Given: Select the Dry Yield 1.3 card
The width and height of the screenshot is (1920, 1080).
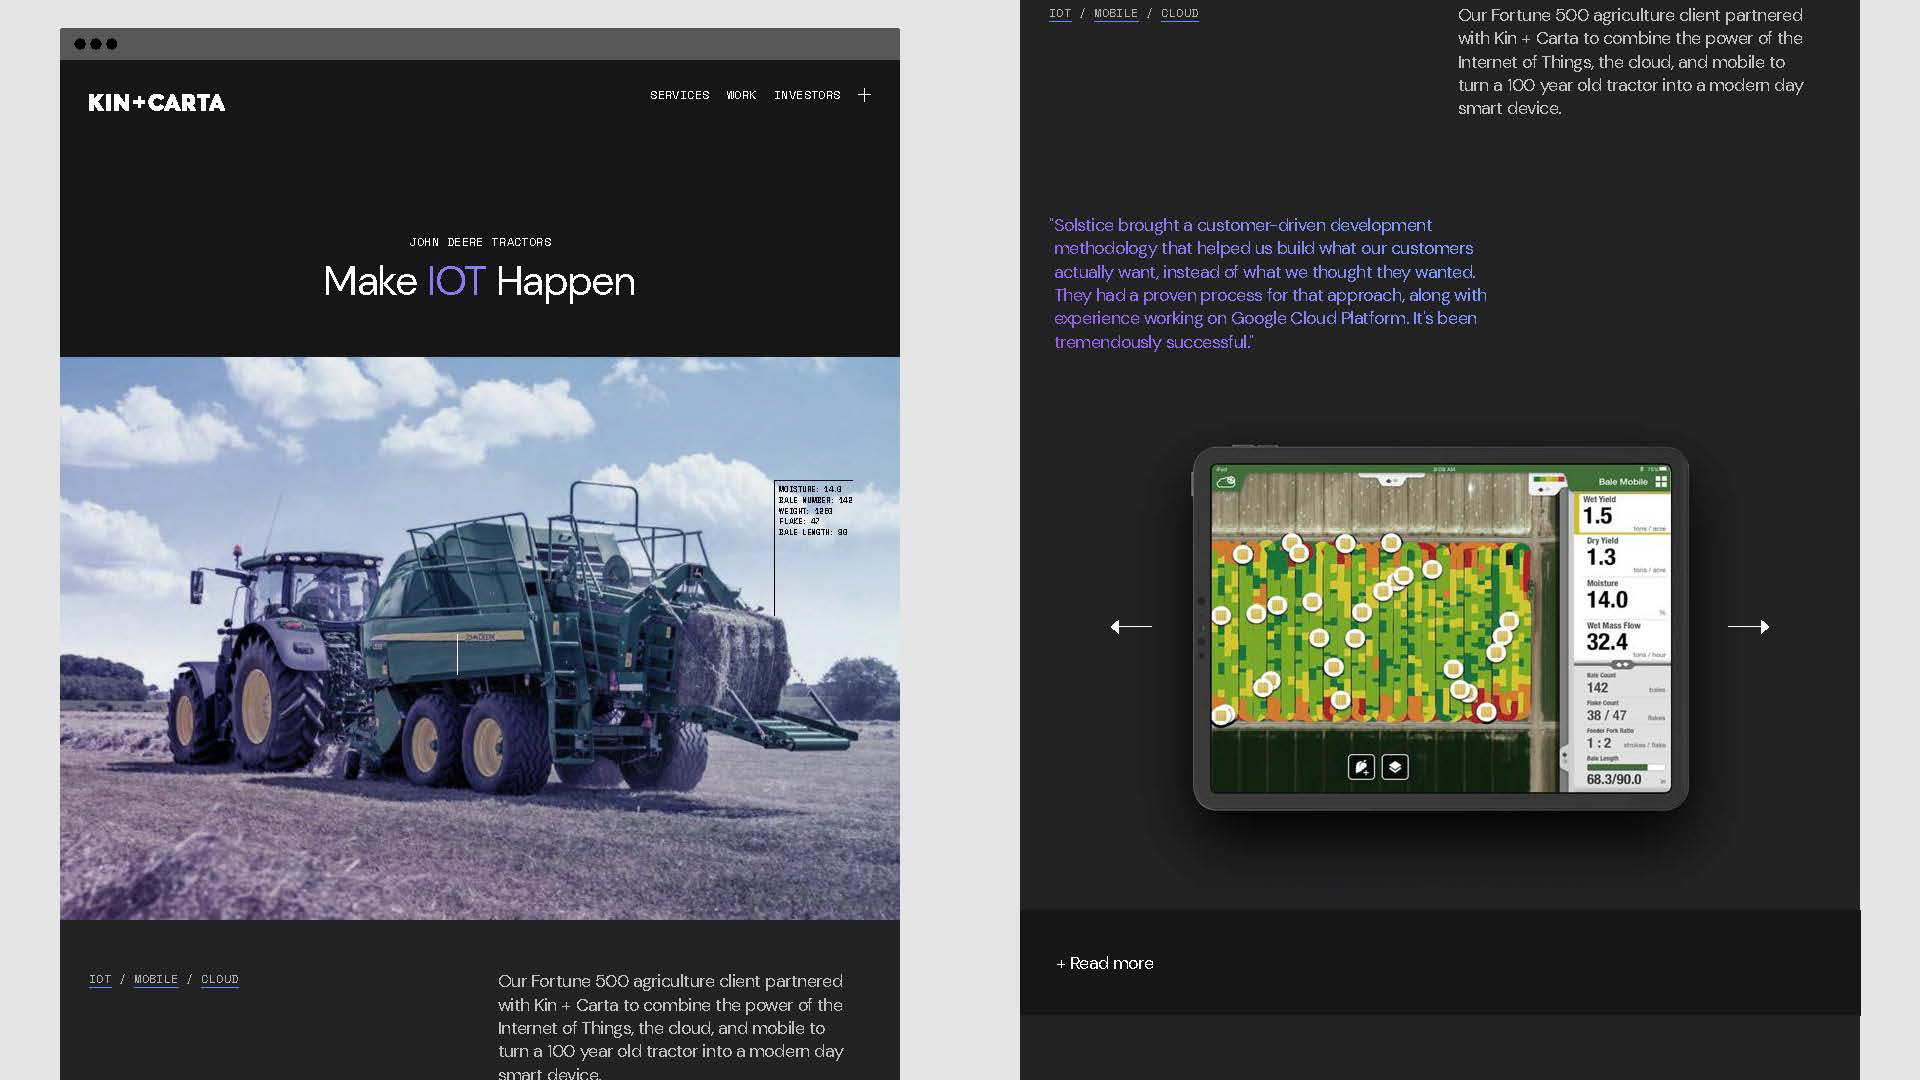Looking at the screenshot, I should 1622,555.
